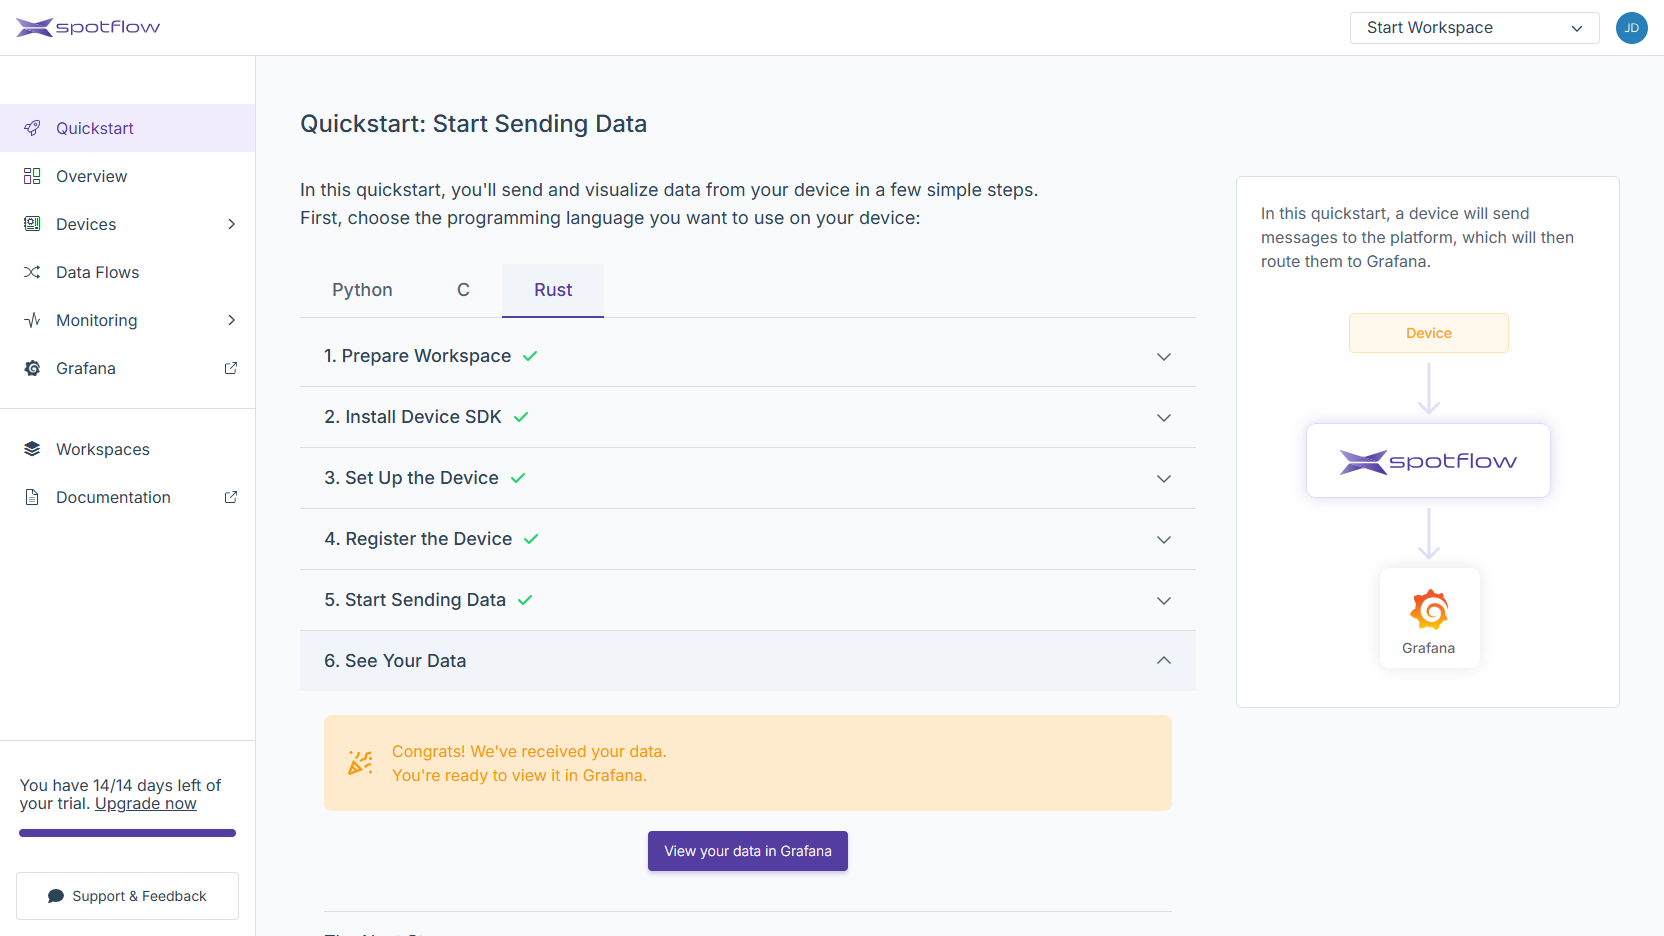Click the Spotflow logo card in diagram
This screenshot has width=1664, height=936.
pos(1428,461)
